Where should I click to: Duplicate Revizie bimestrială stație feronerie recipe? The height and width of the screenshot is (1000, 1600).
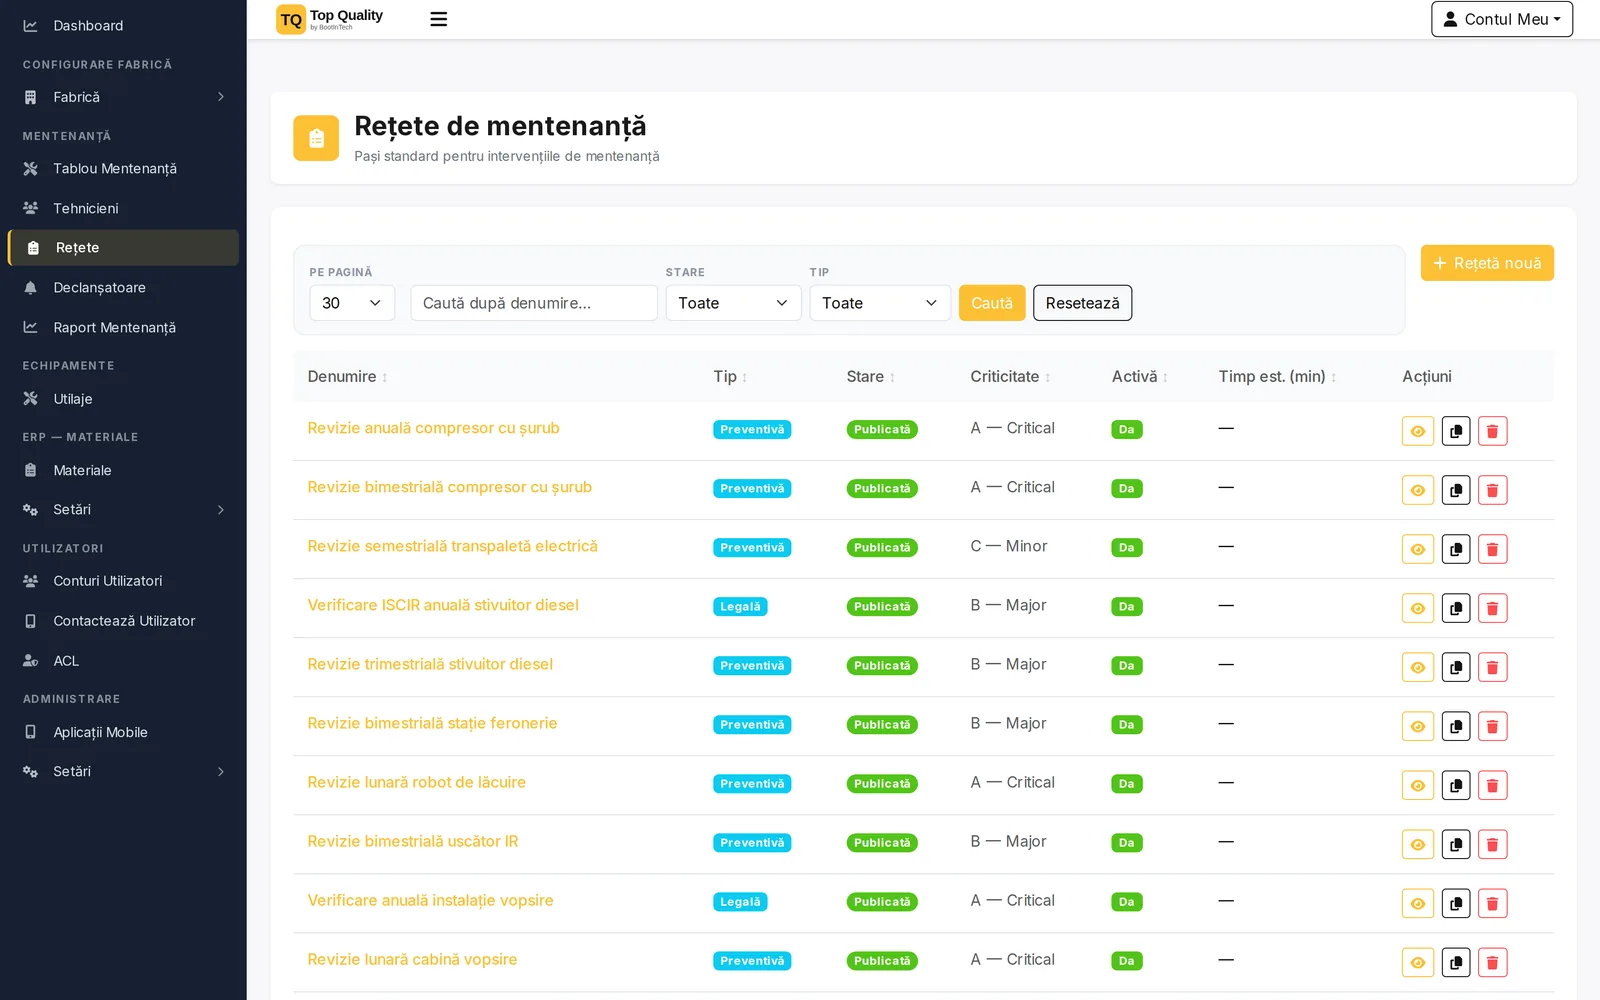[1456, 726]
